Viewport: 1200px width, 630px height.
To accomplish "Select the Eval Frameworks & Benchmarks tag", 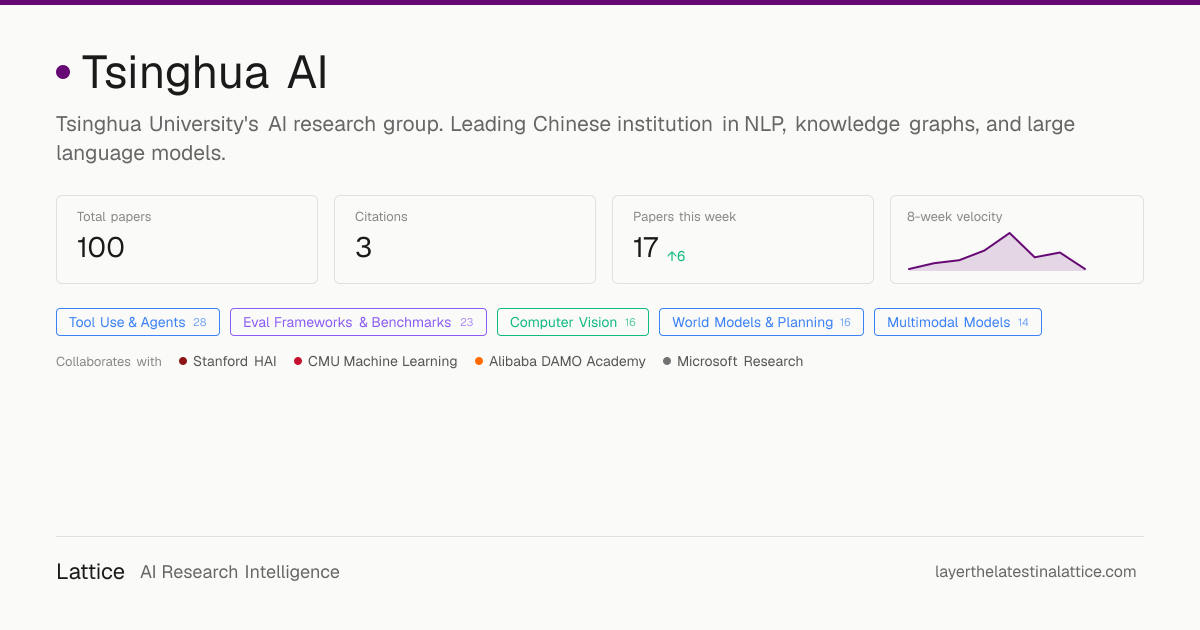I will click(358, 322).
